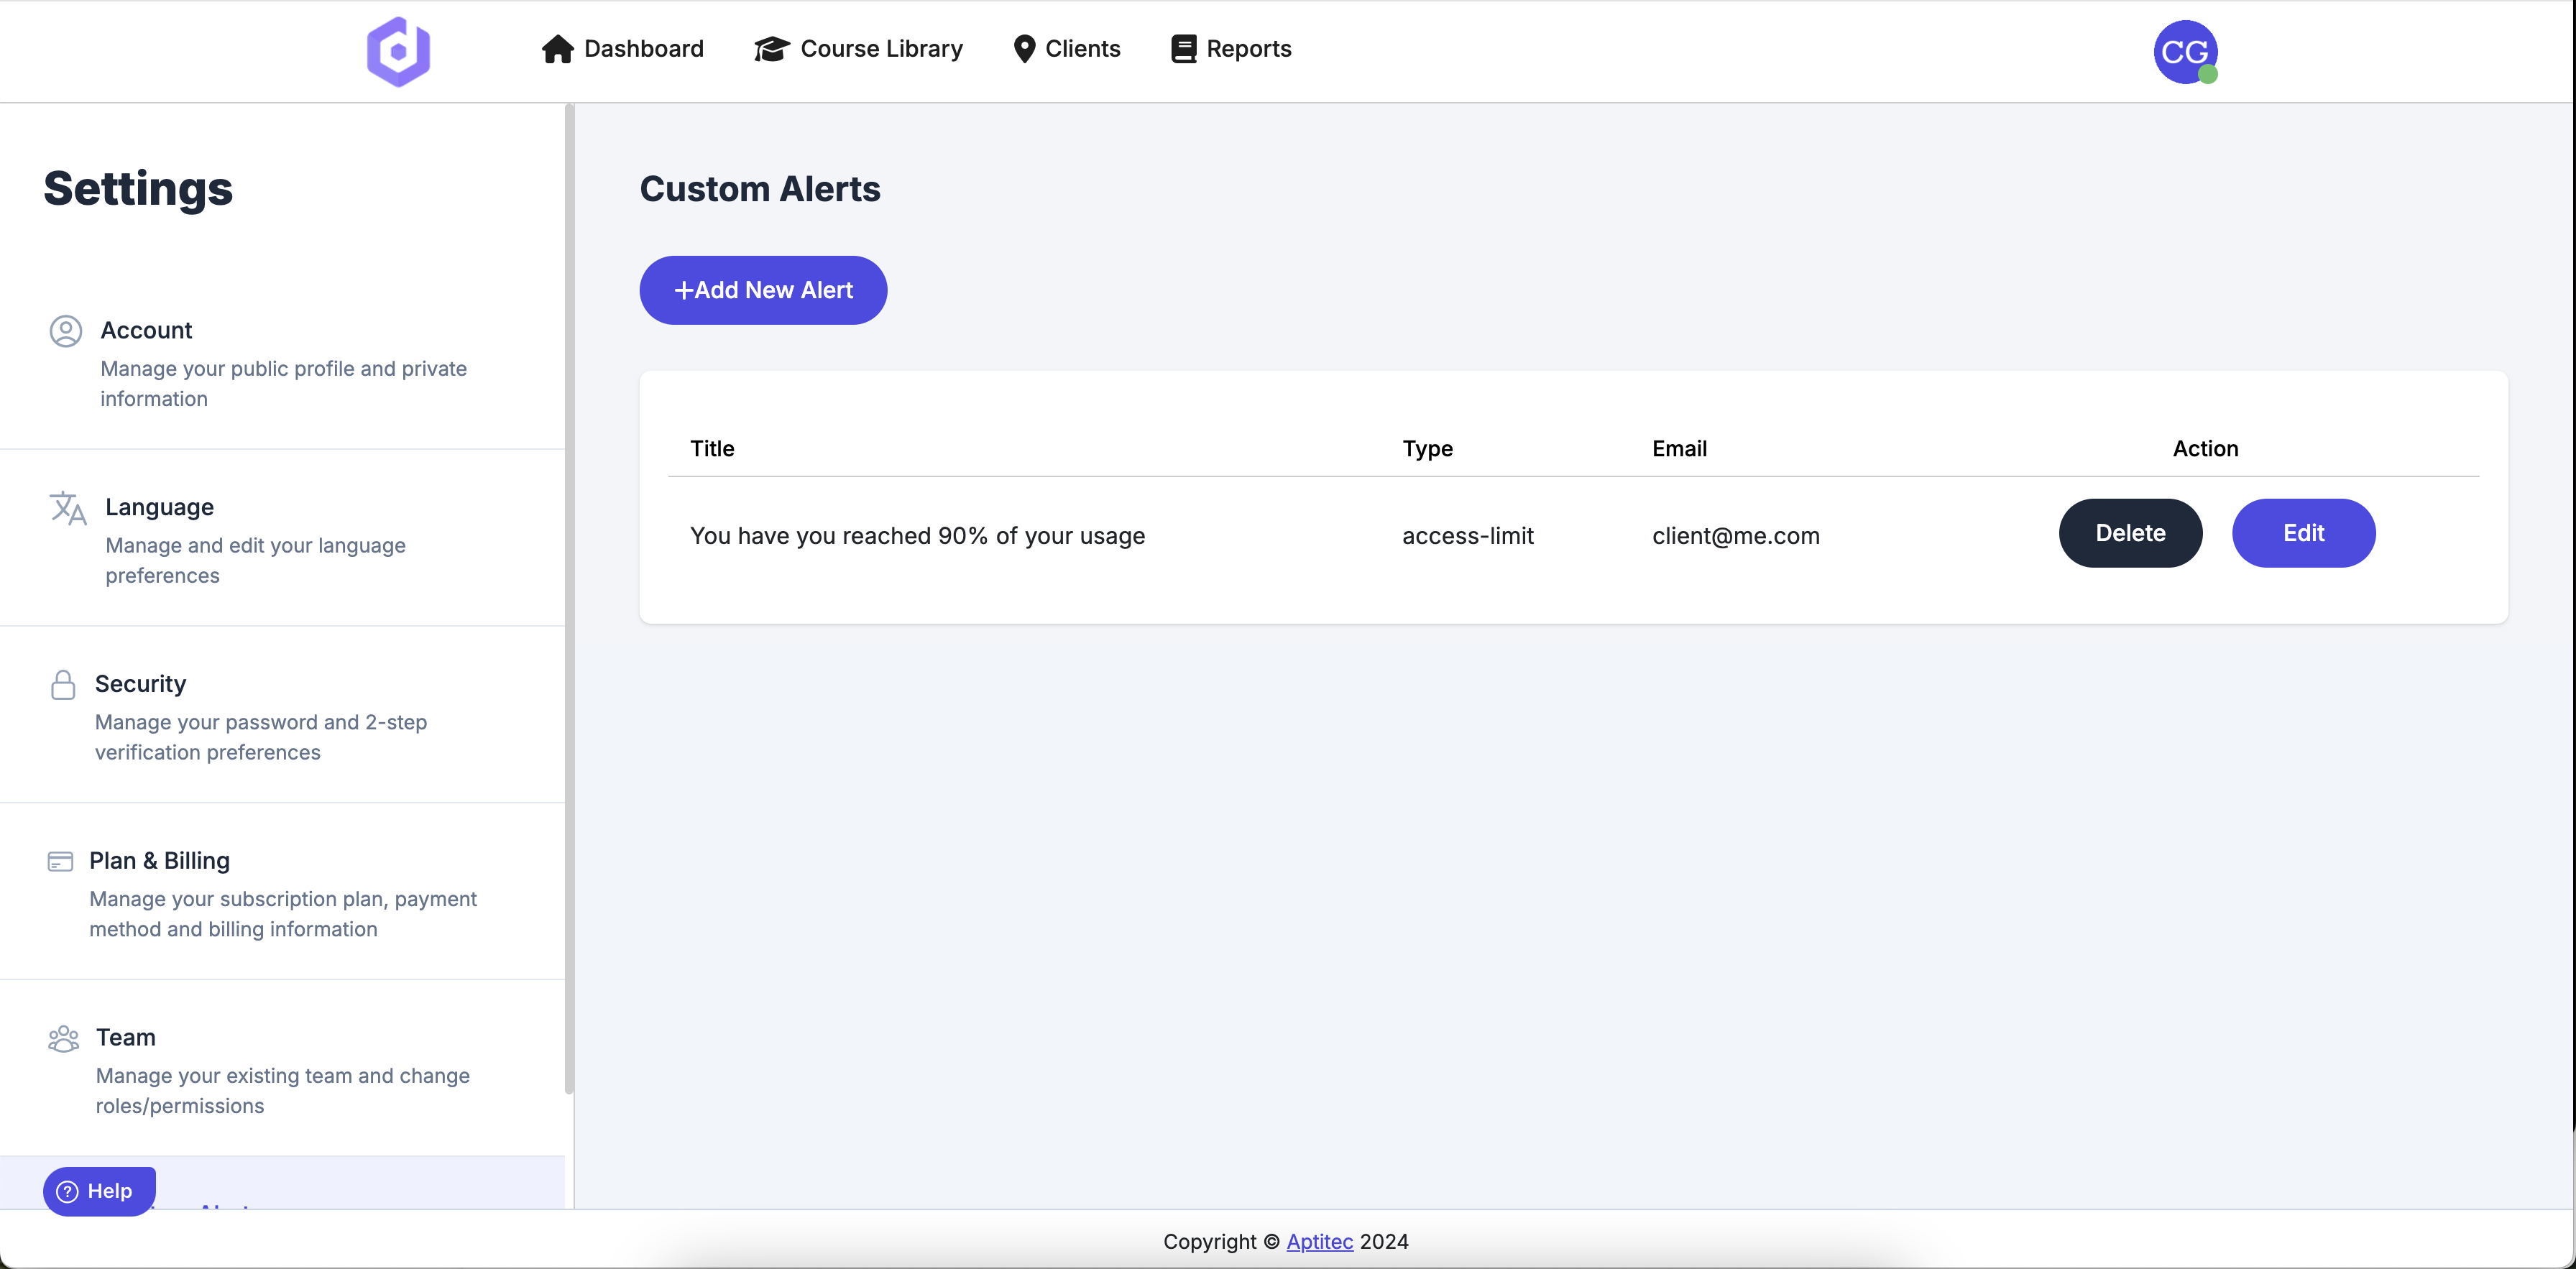
Task: Click the Add New Alert button
Action: tap(762, 290)
